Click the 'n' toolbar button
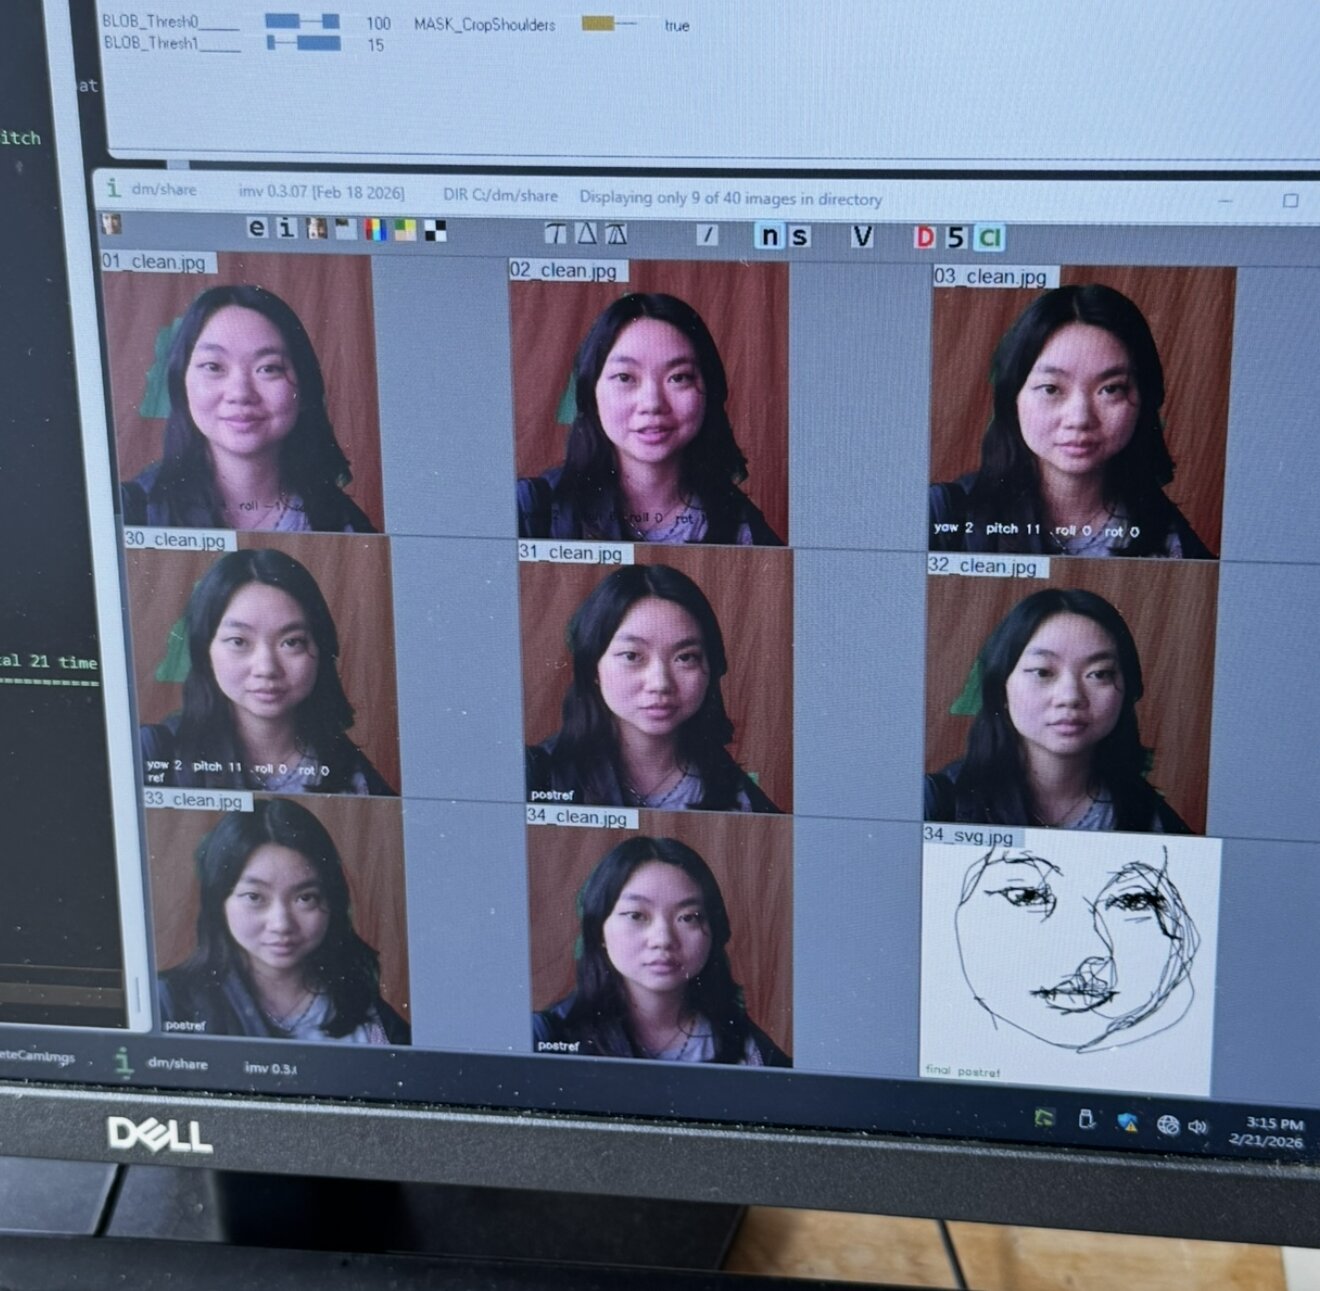Image resolution: width=1320 pixels, height=1291 pixels. click(x=769, y=236)
